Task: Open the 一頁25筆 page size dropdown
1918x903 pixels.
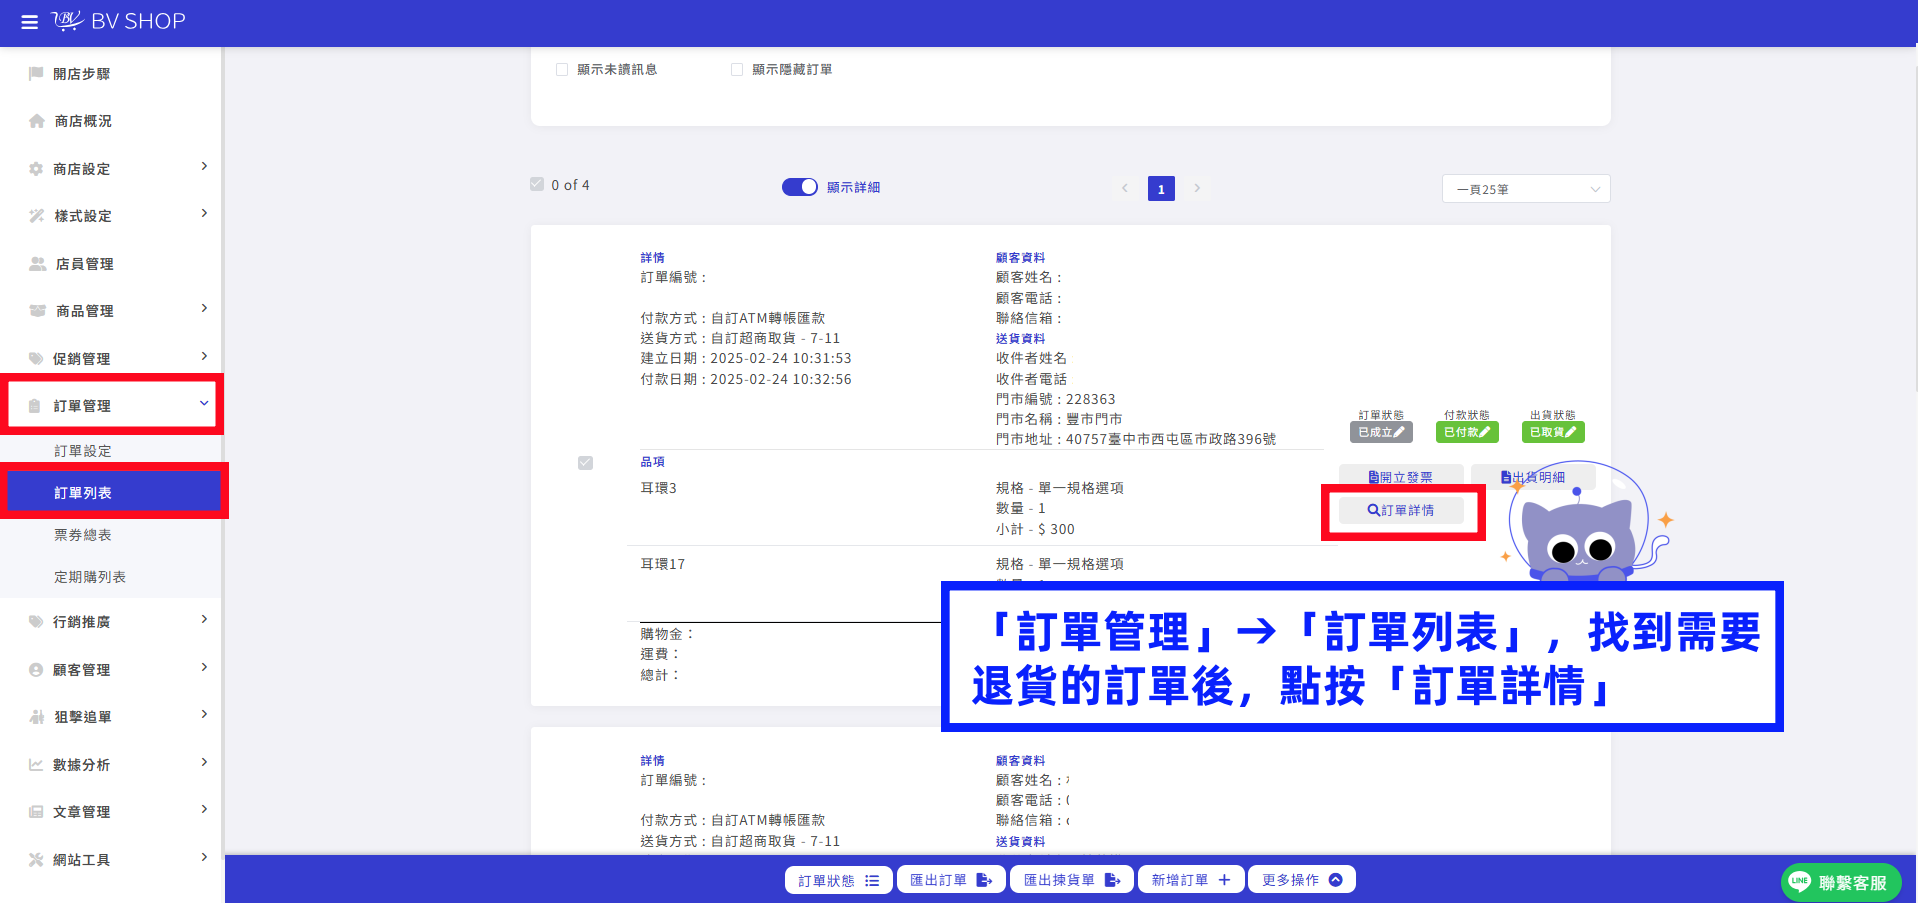Action: point(1526,189)
